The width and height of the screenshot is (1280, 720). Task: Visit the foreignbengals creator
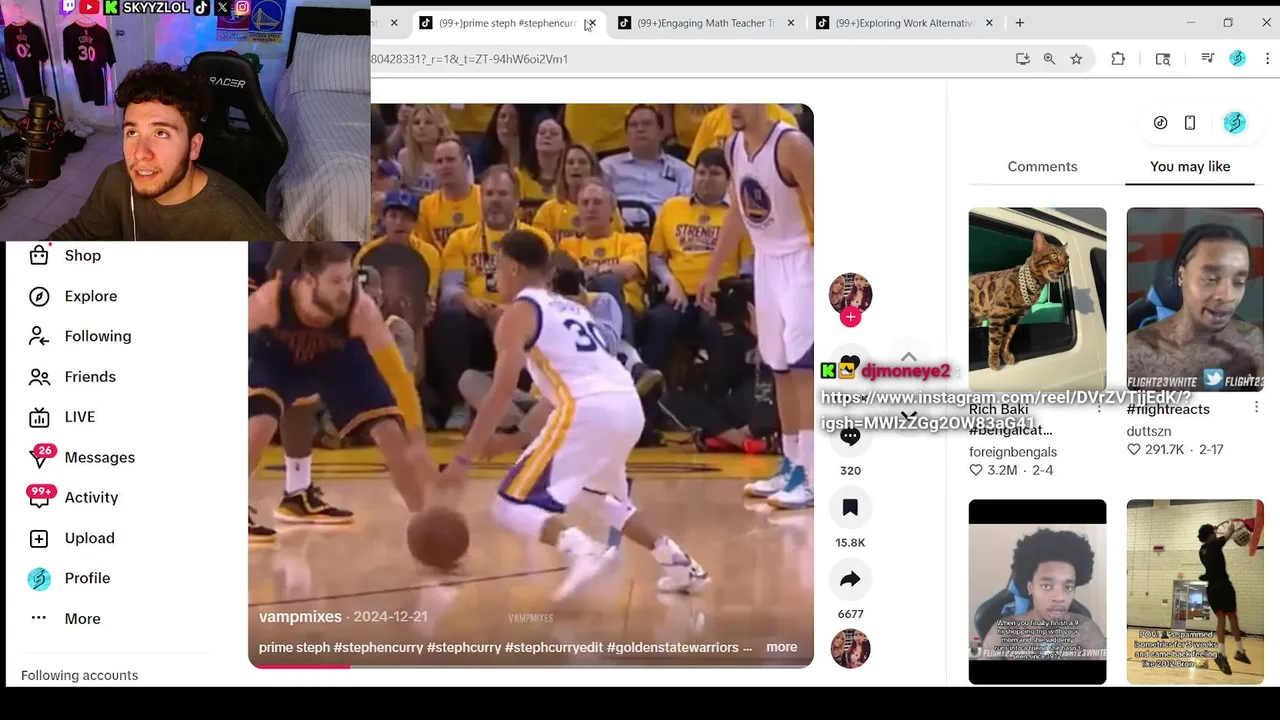(x=1013, y=452)
